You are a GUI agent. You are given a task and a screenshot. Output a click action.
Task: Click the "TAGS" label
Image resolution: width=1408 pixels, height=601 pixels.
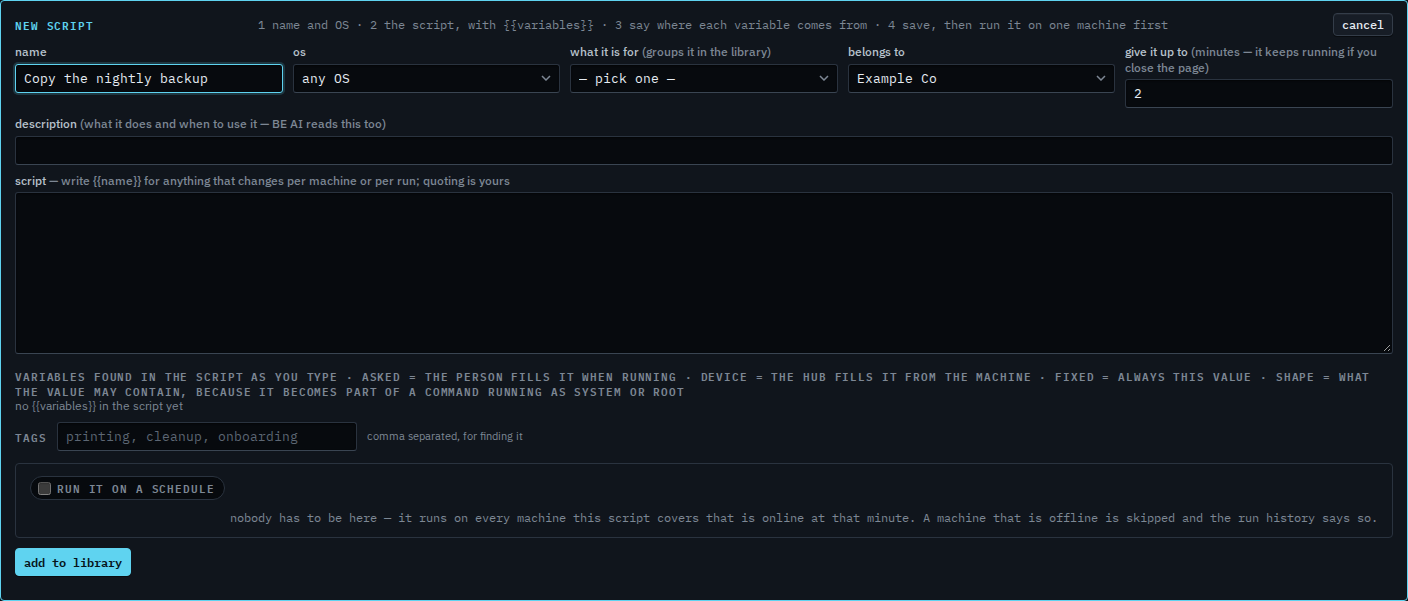[31, 438]
